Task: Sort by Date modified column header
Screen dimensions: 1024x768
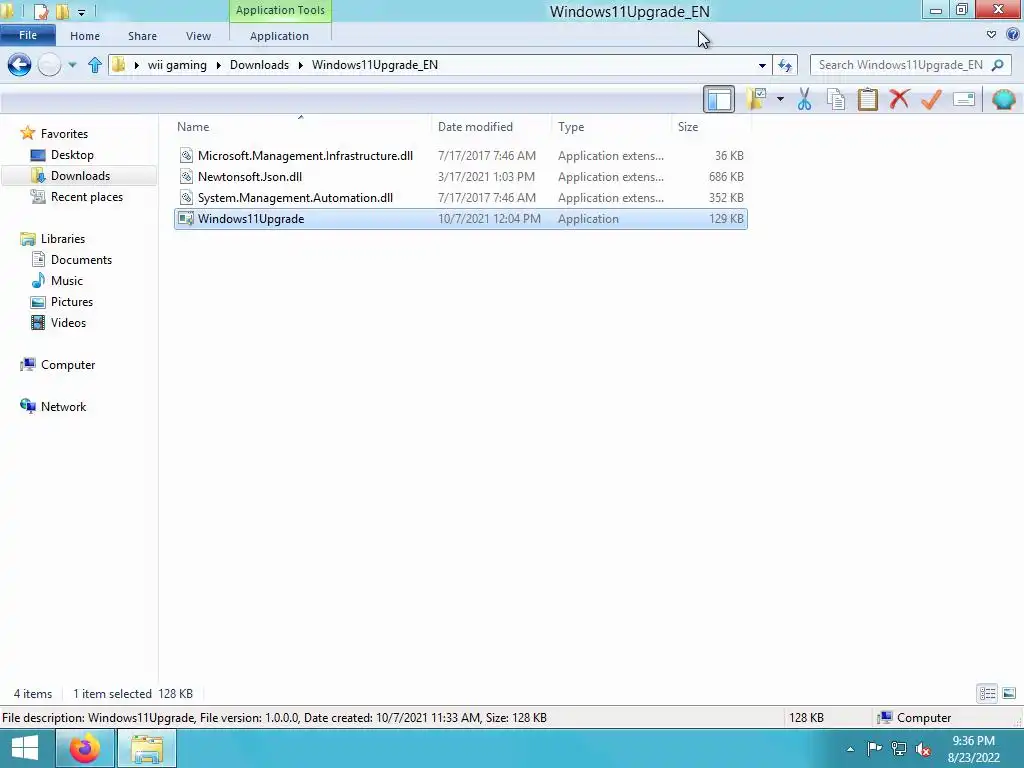Action: point(491,127)
